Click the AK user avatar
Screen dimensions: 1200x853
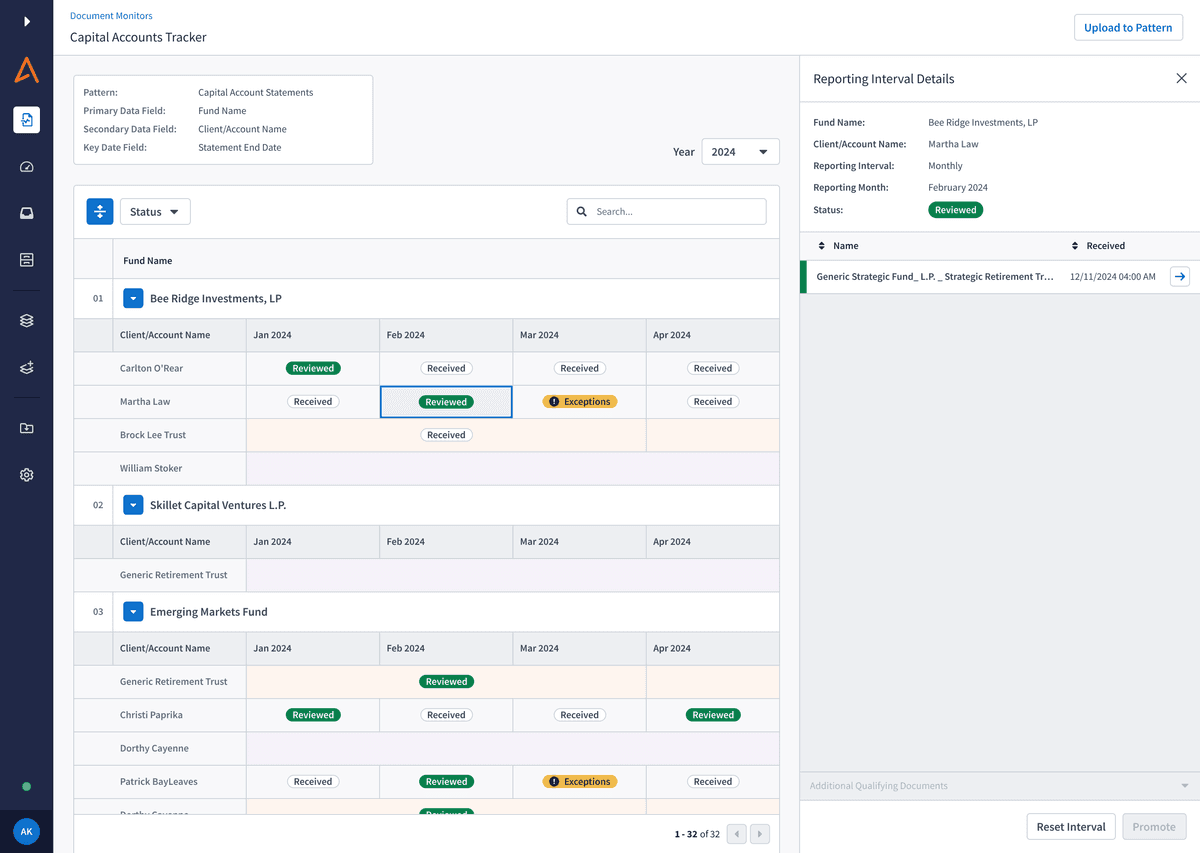(27, 832)
